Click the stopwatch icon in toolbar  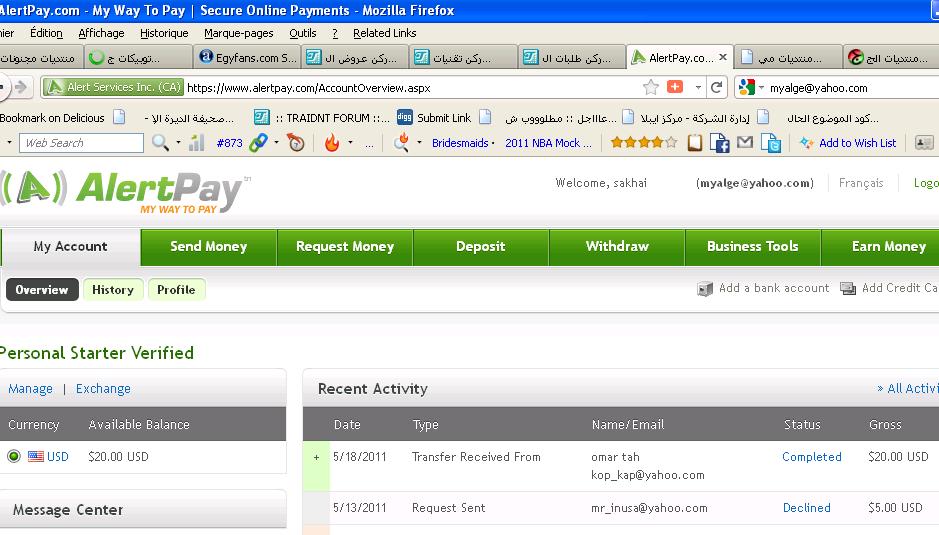pyautogui.click(x=296, y=143)
